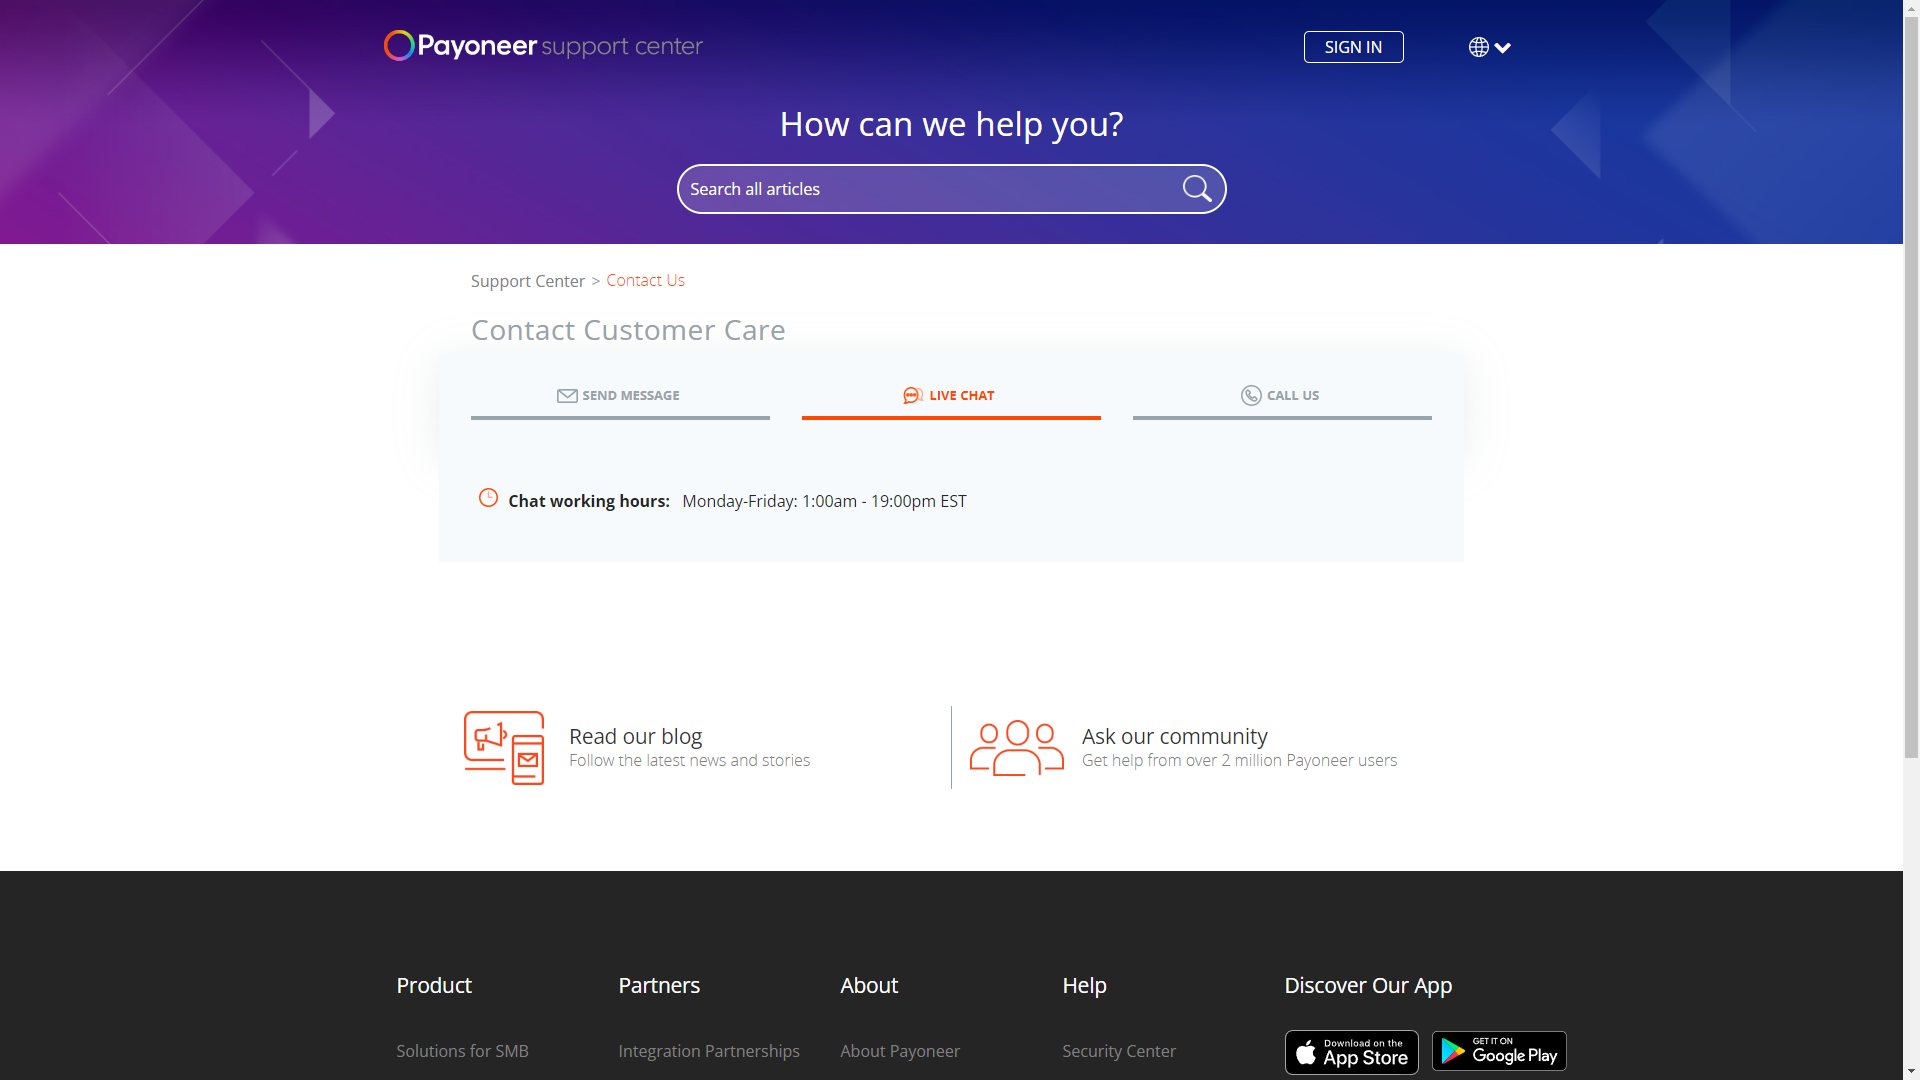
Task: Open the Call Us tab
Action: point(1281,396)
